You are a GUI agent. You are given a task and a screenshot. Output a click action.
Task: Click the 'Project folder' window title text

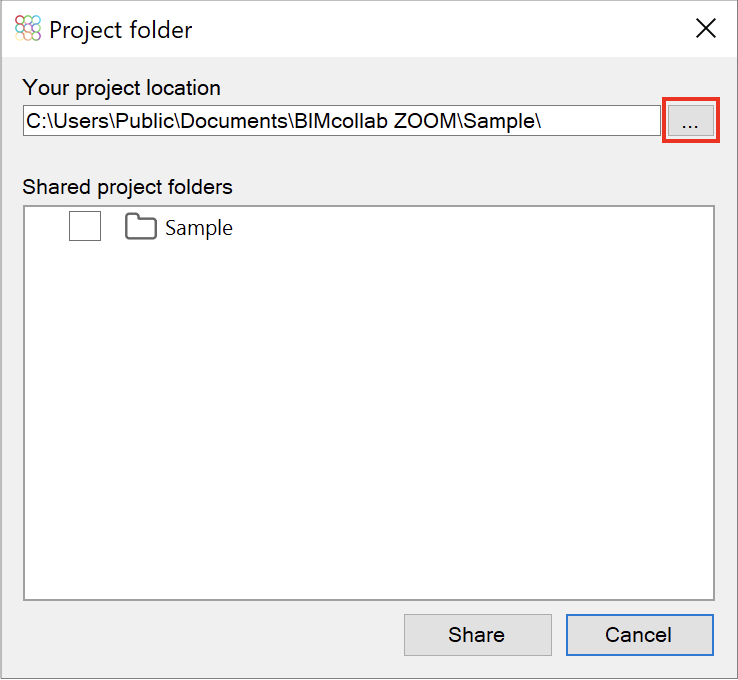[x=121, y=31]
